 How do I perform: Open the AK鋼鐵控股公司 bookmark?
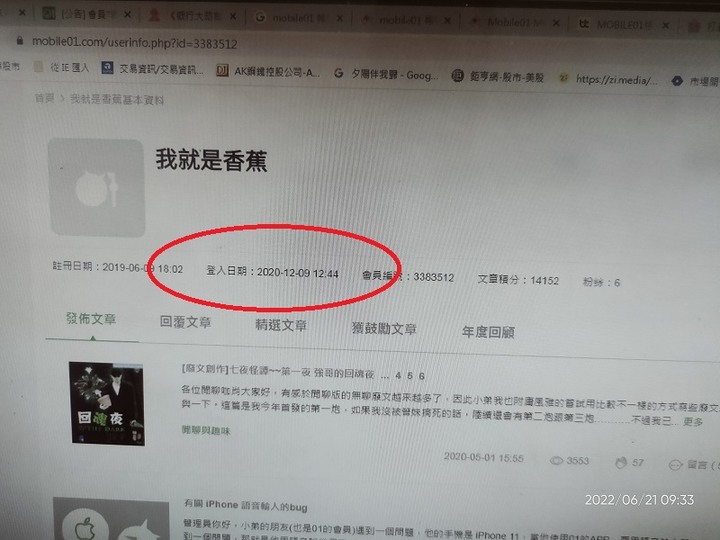point(268,71)
